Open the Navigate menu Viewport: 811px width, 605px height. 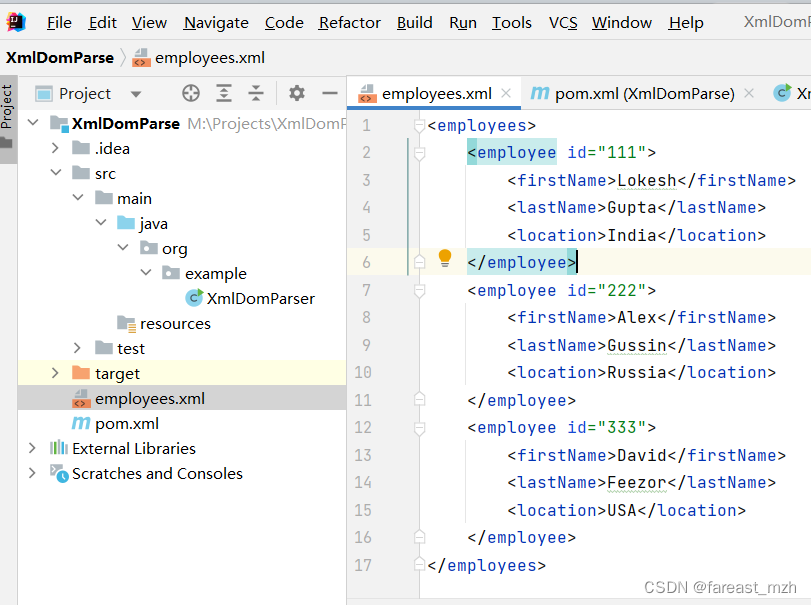click(216, 22)
